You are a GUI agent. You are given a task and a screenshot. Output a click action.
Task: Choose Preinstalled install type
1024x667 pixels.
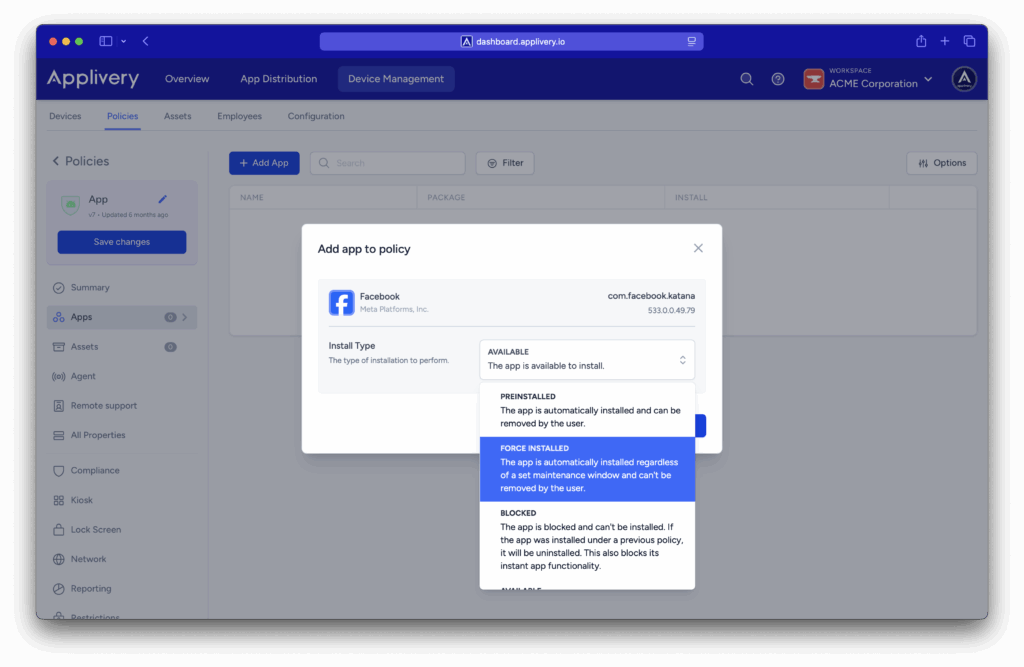coord(587,410)
